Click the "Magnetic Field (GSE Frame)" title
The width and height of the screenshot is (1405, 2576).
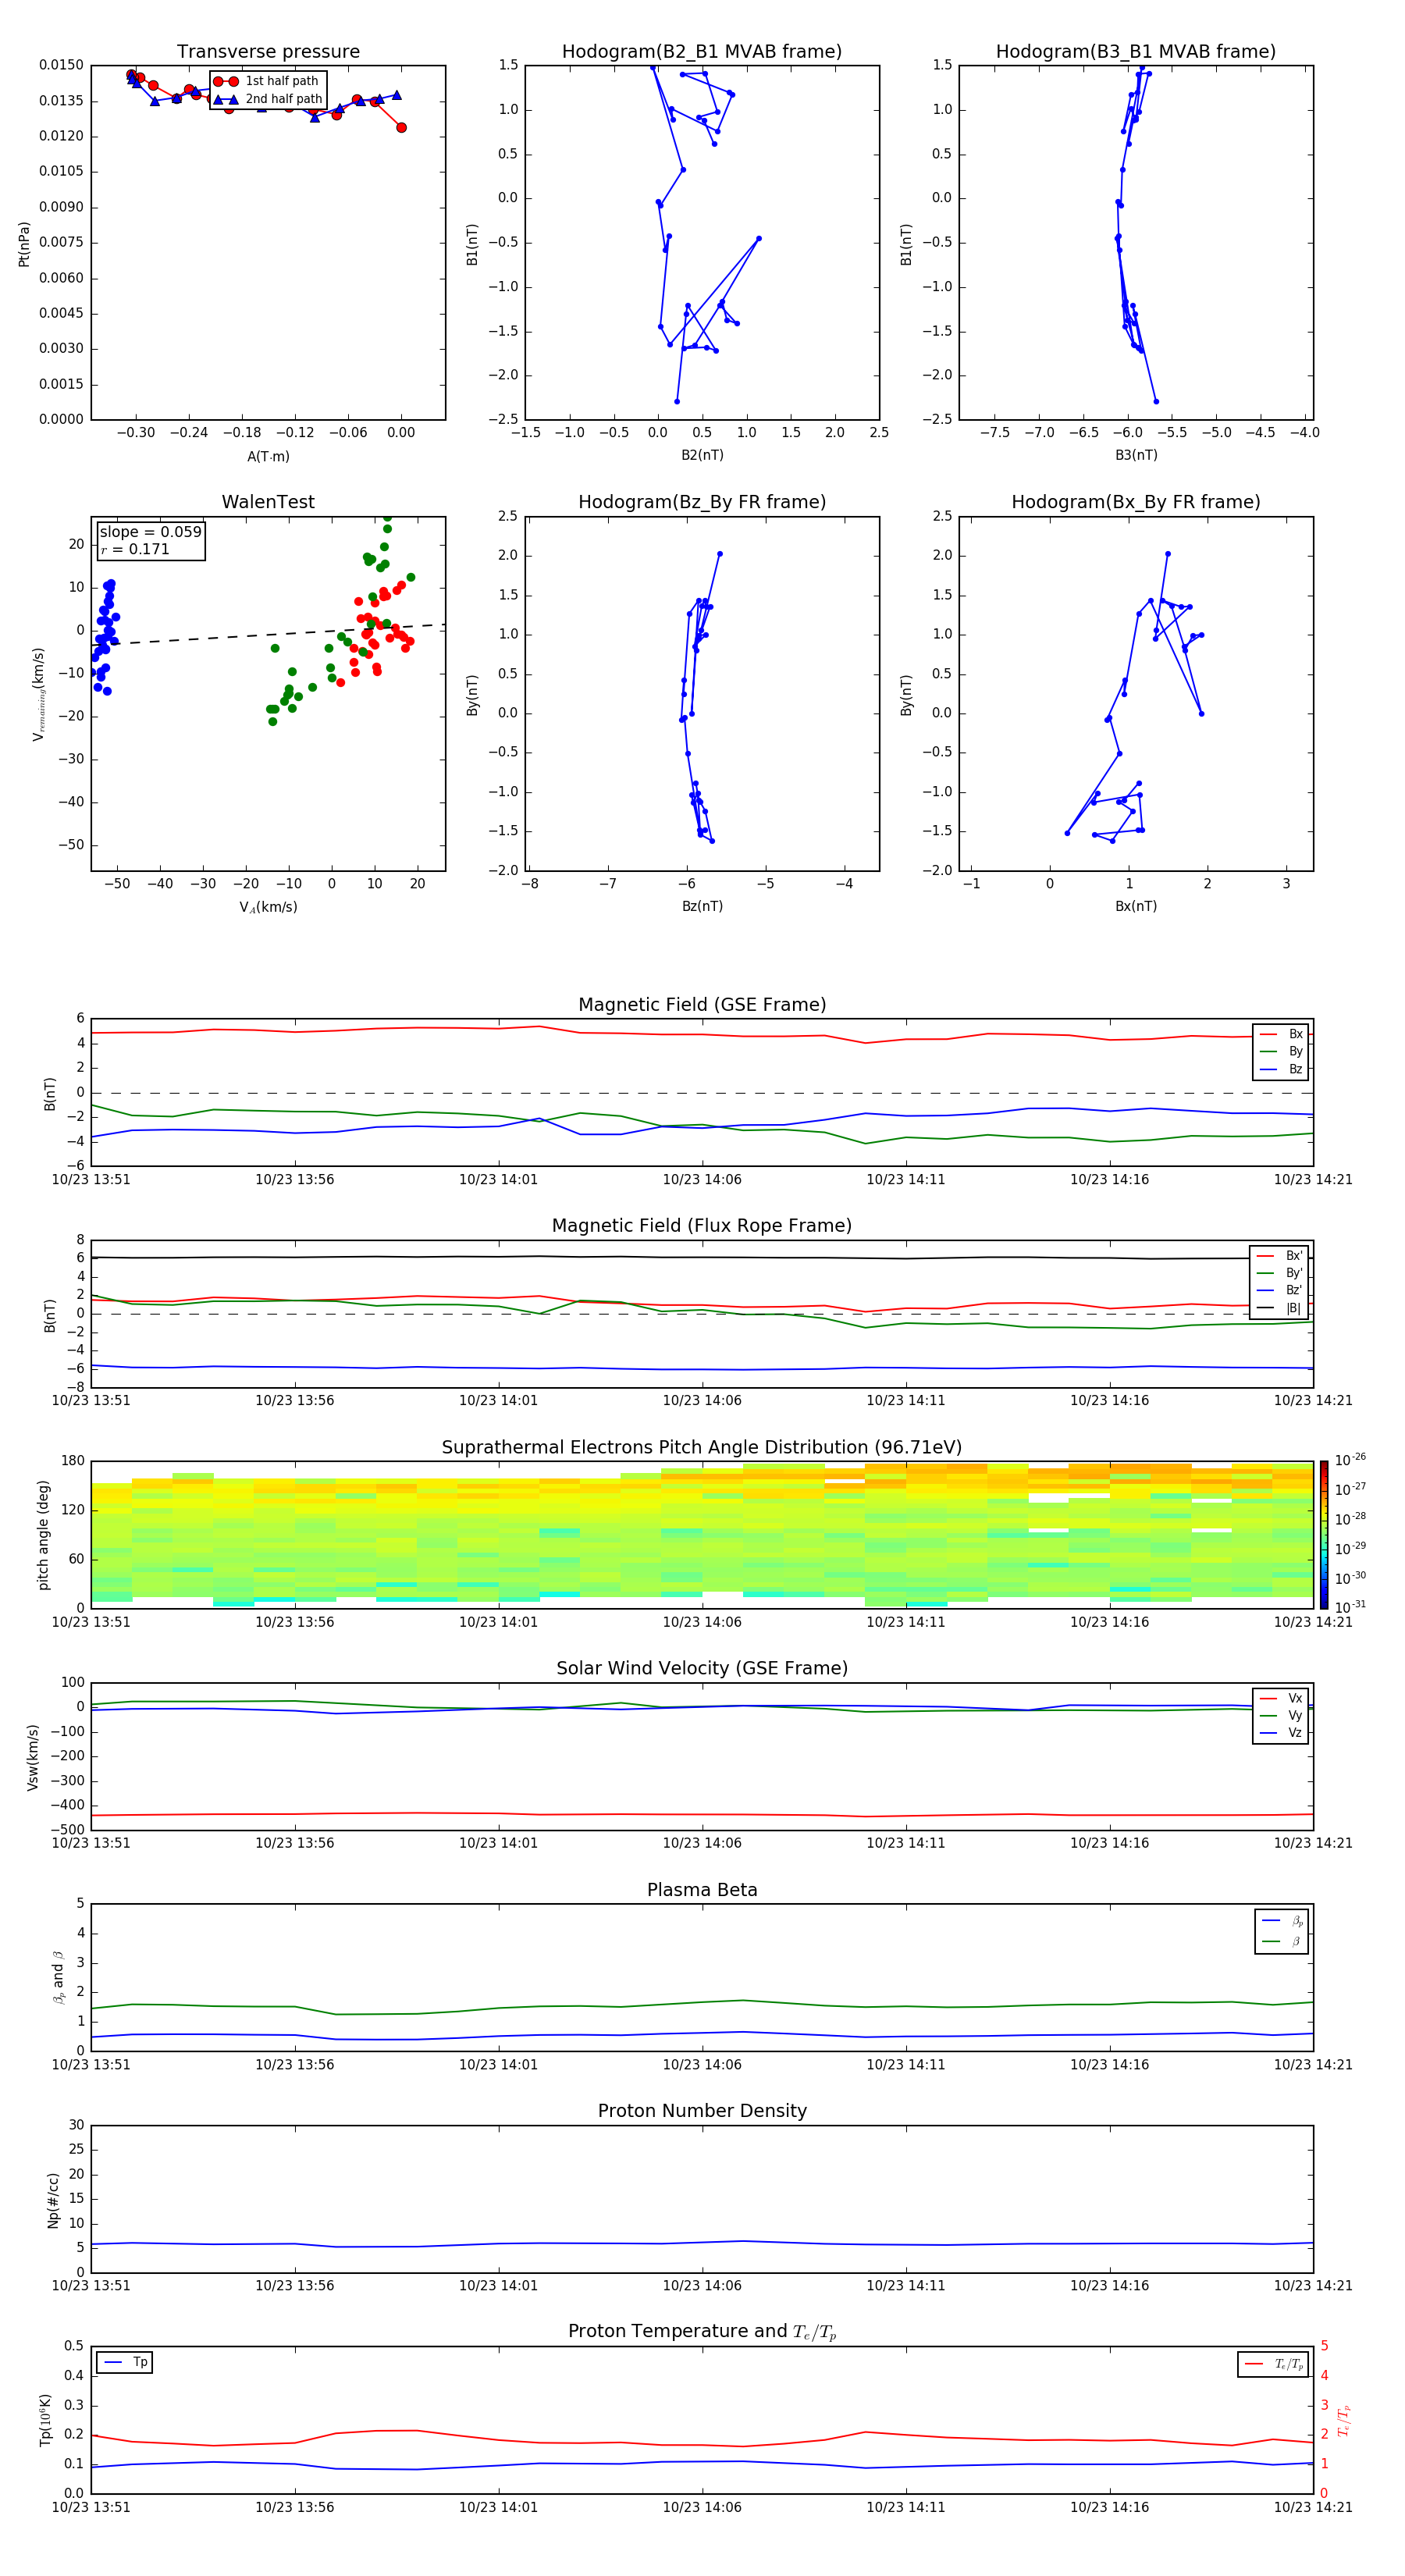pyautogui.click(x=702, y=1005)
